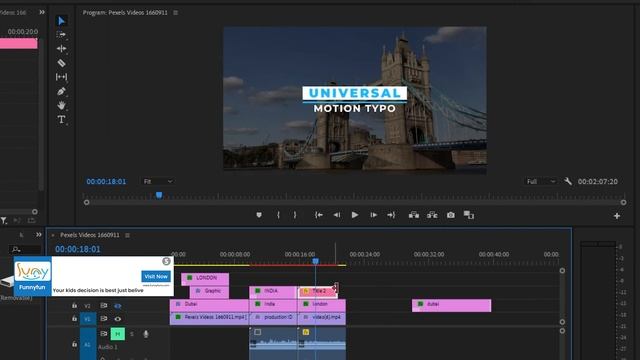The height and width of the screenshot is (360, 640).
Task: Step back one frame
Action: [337, 215]
